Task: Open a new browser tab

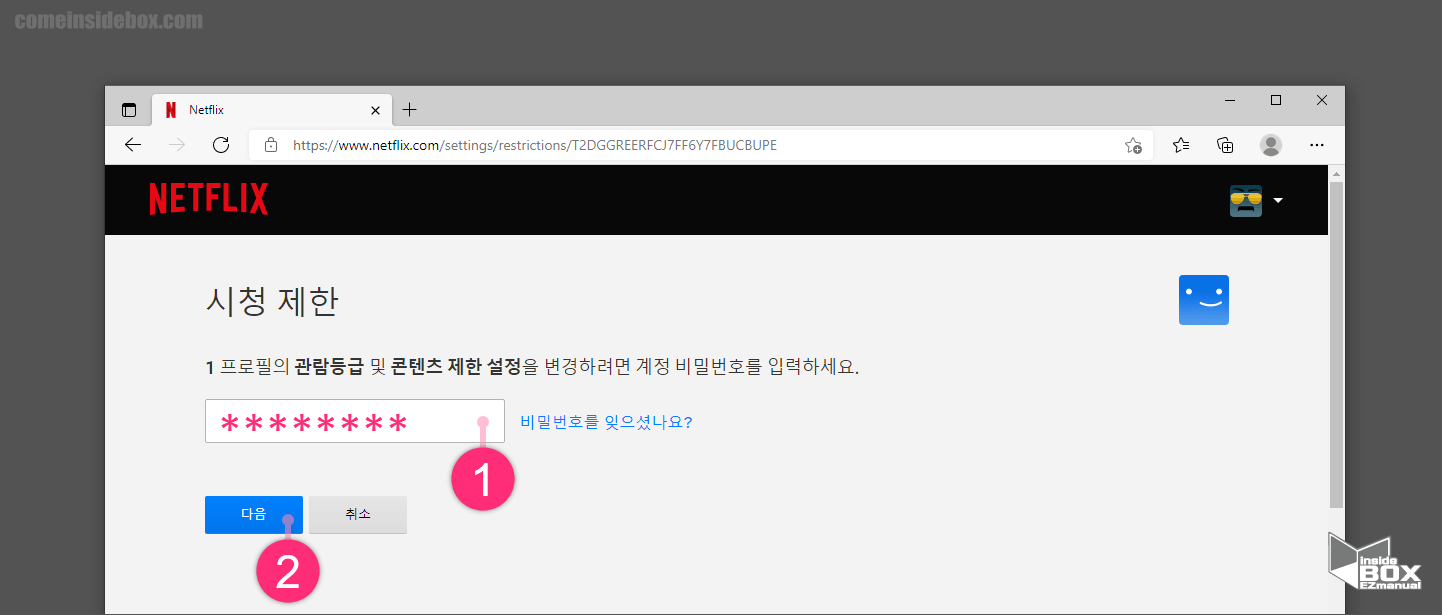Action: (409, 110)
